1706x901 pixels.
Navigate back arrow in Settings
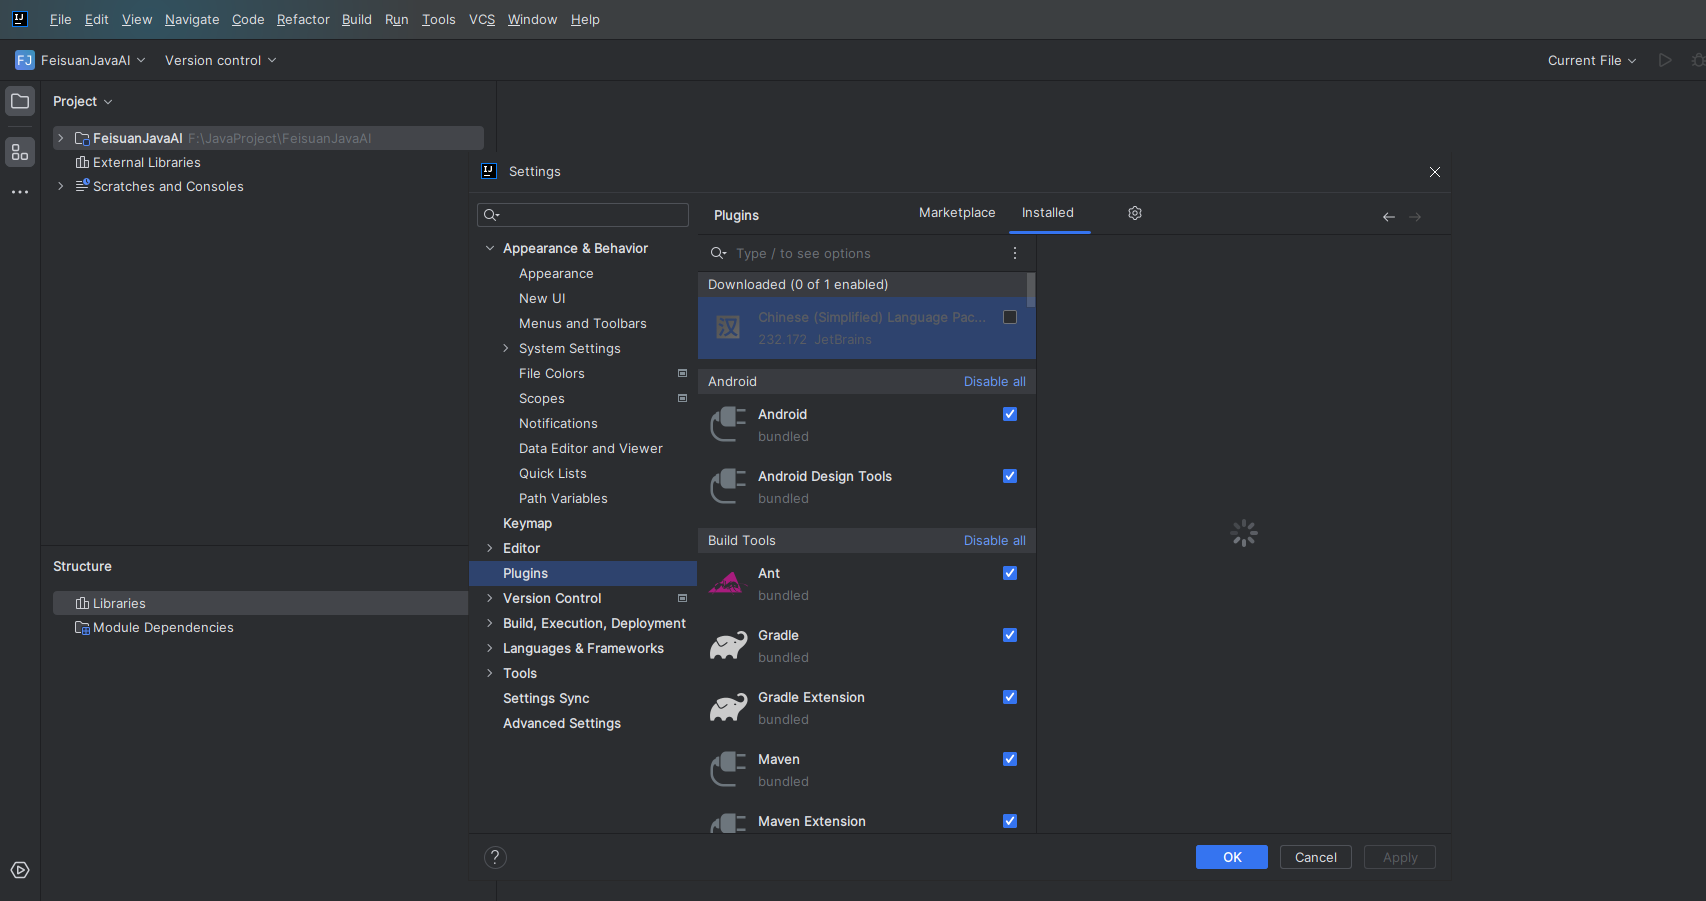pyautogui.click(x=1389, y=217)
